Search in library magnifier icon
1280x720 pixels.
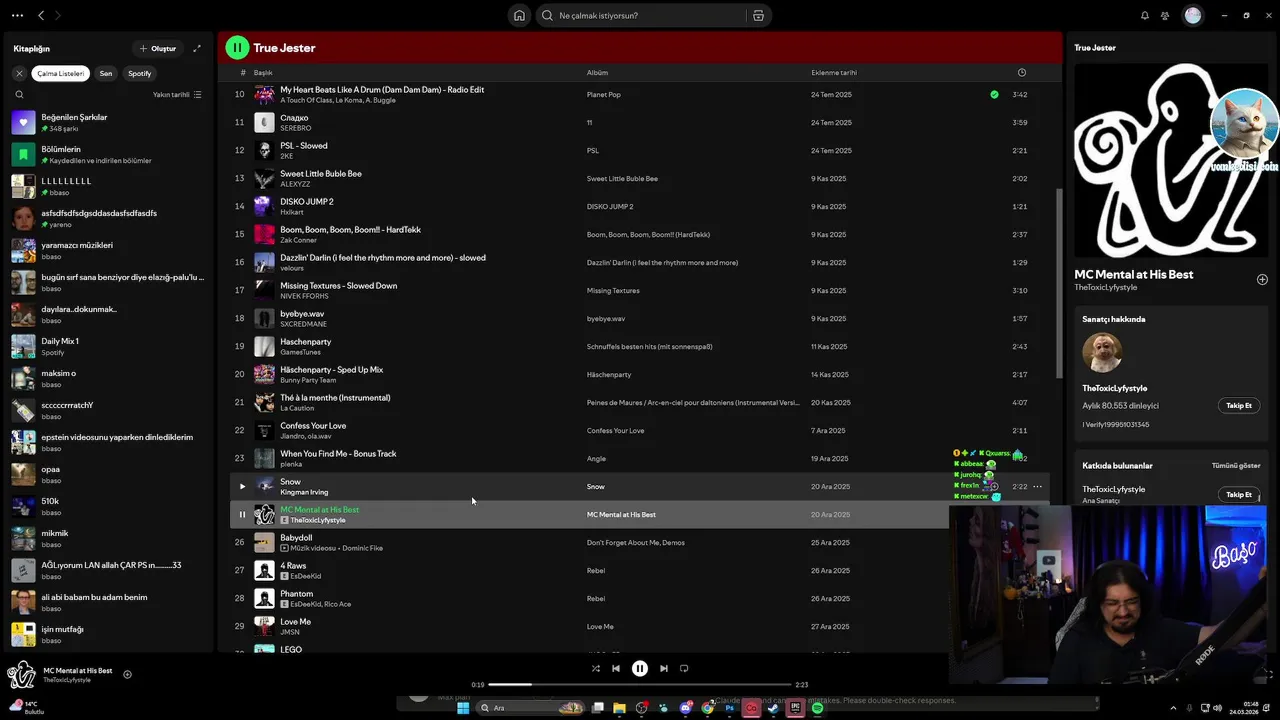[x=19, y=95]
